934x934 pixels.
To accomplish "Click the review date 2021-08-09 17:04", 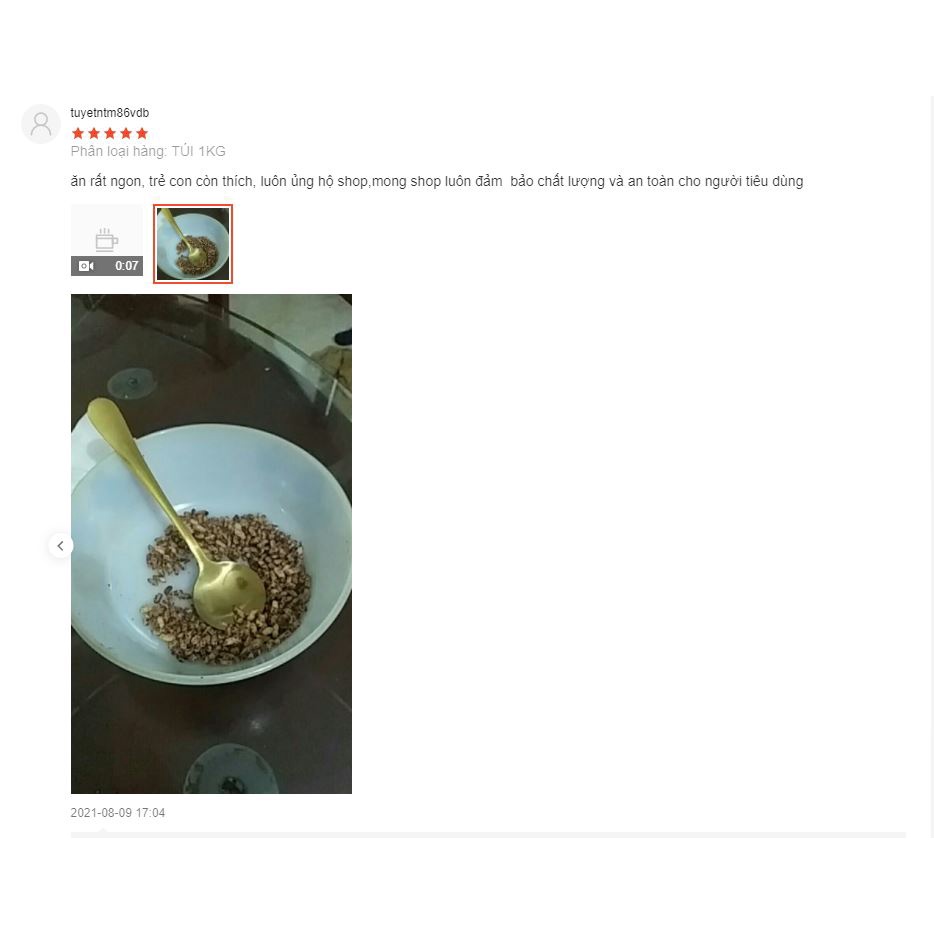I will coord(118,812).
